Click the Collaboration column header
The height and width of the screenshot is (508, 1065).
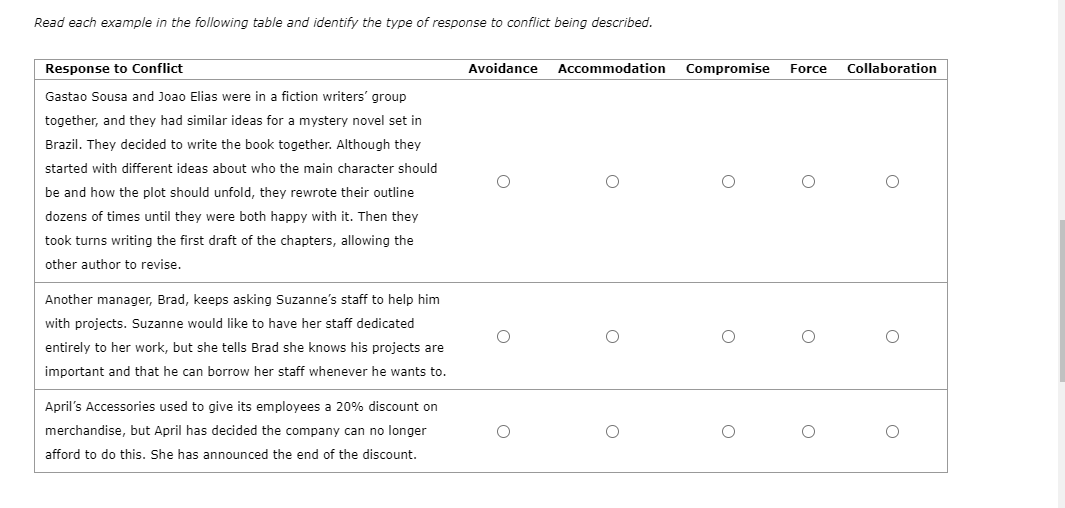click(x=891, y=69)
